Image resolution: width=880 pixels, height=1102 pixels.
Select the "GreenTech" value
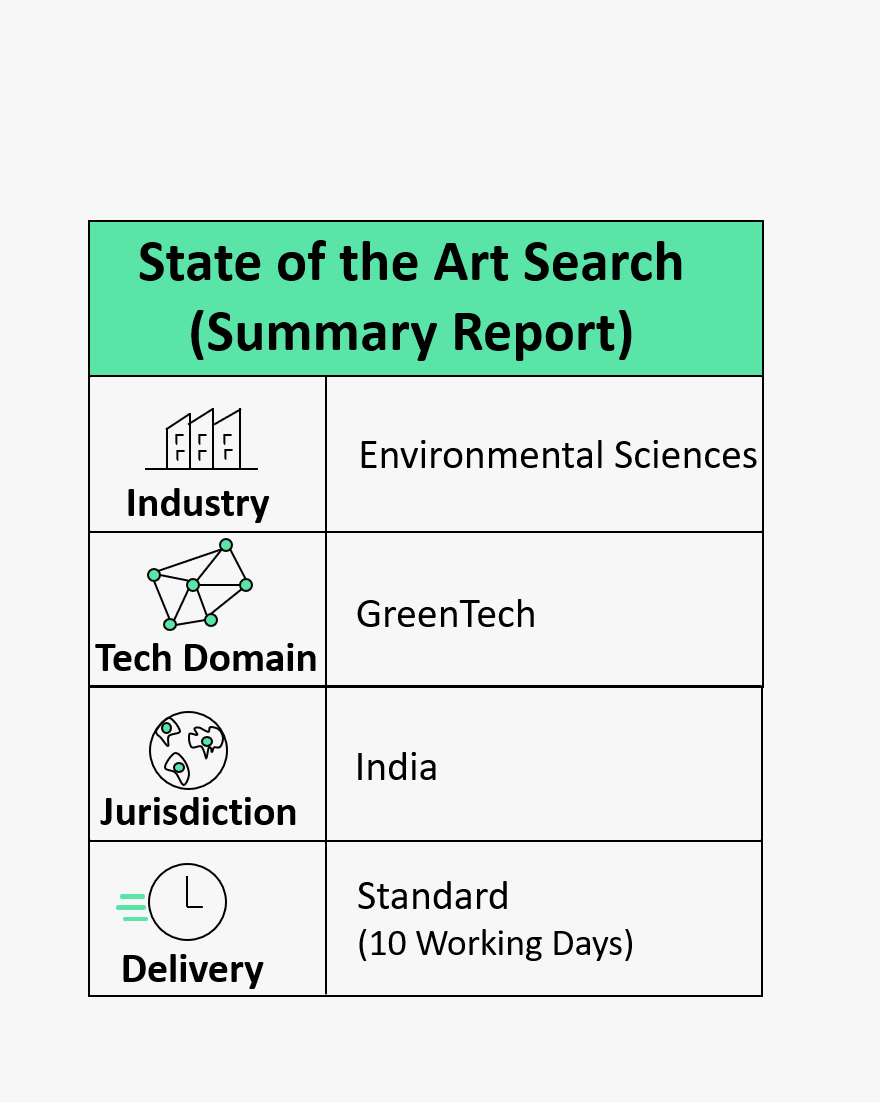446,613
